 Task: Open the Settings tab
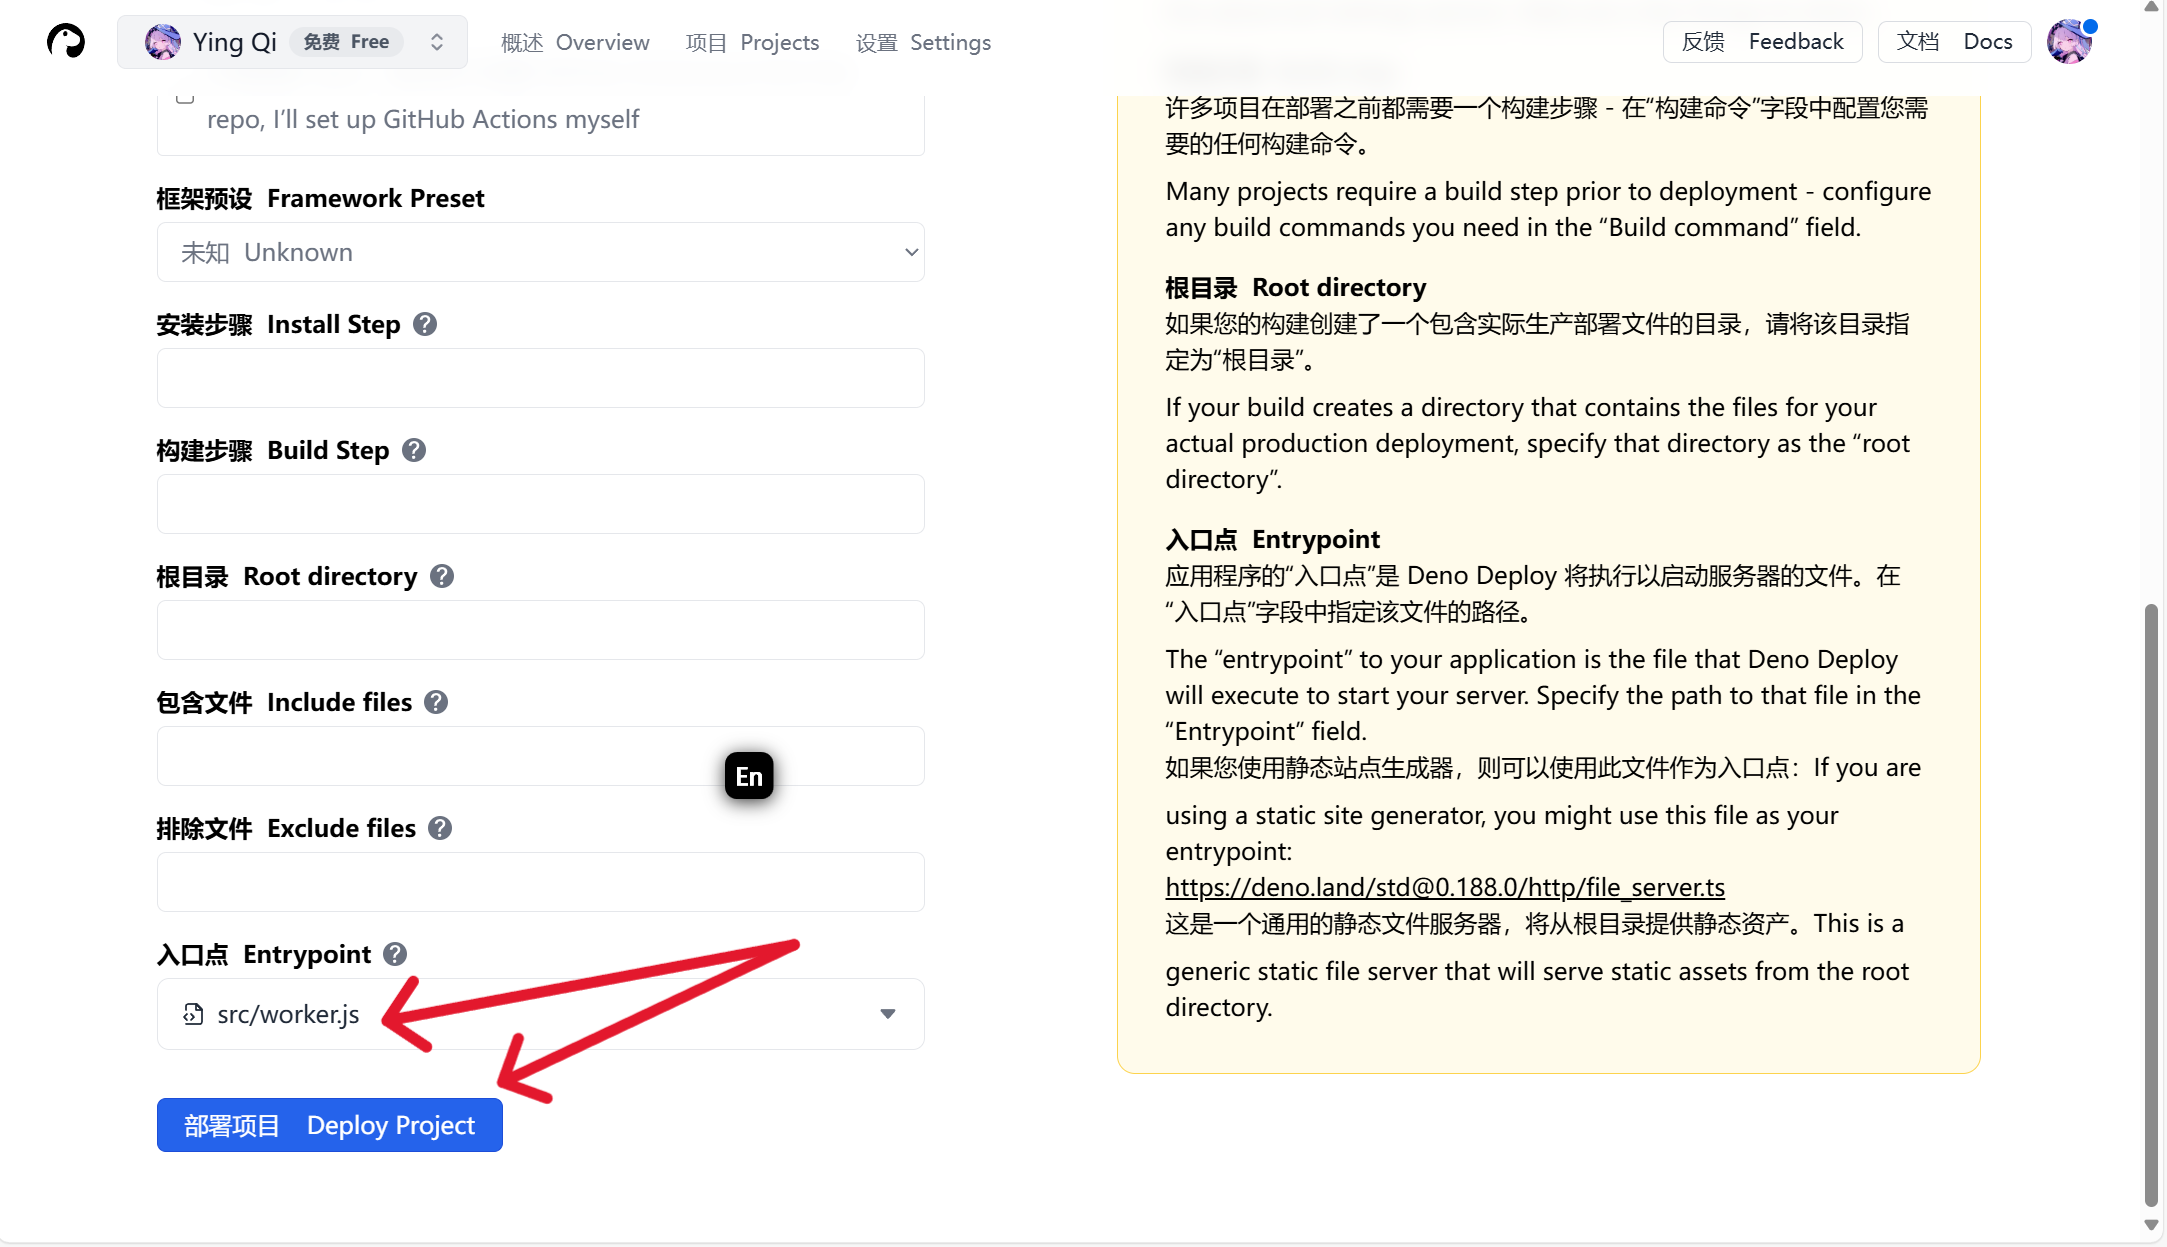coord(923,42)
